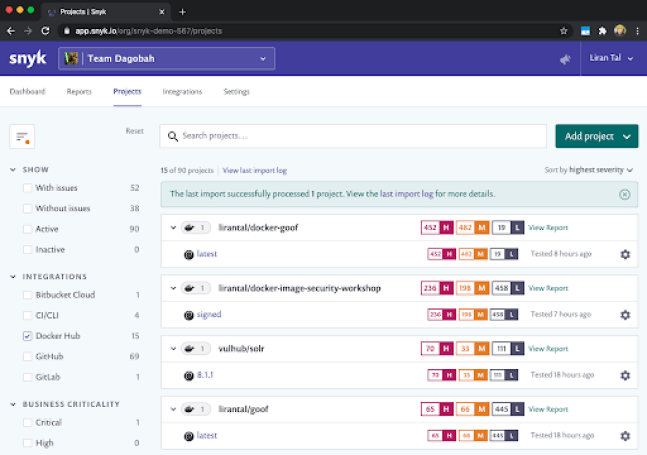Collapse the lirantal/docker-goof project group
Viewport: 647px width, 455px height.
[x=173, y=227]
